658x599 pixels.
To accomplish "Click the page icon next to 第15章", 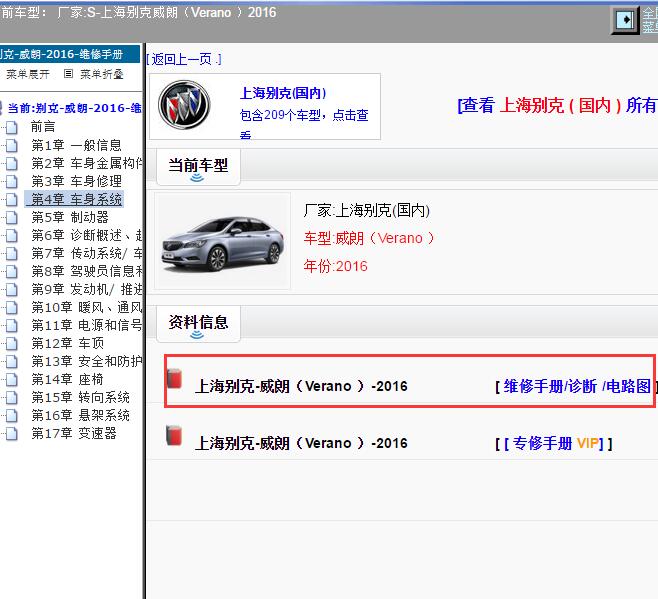I will click(x=12, y=398).
